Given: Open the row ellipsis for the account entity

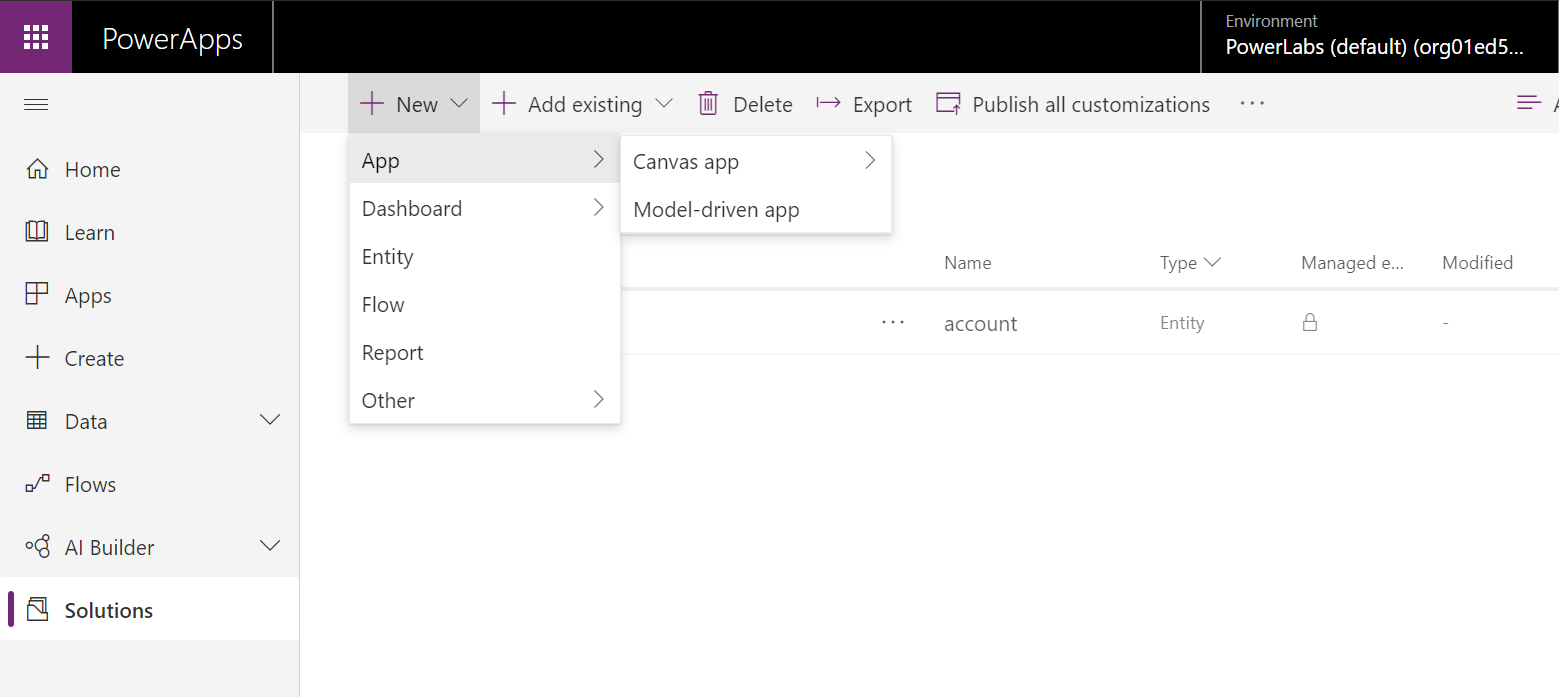Looking at the screenshot, I should point(892,321).
